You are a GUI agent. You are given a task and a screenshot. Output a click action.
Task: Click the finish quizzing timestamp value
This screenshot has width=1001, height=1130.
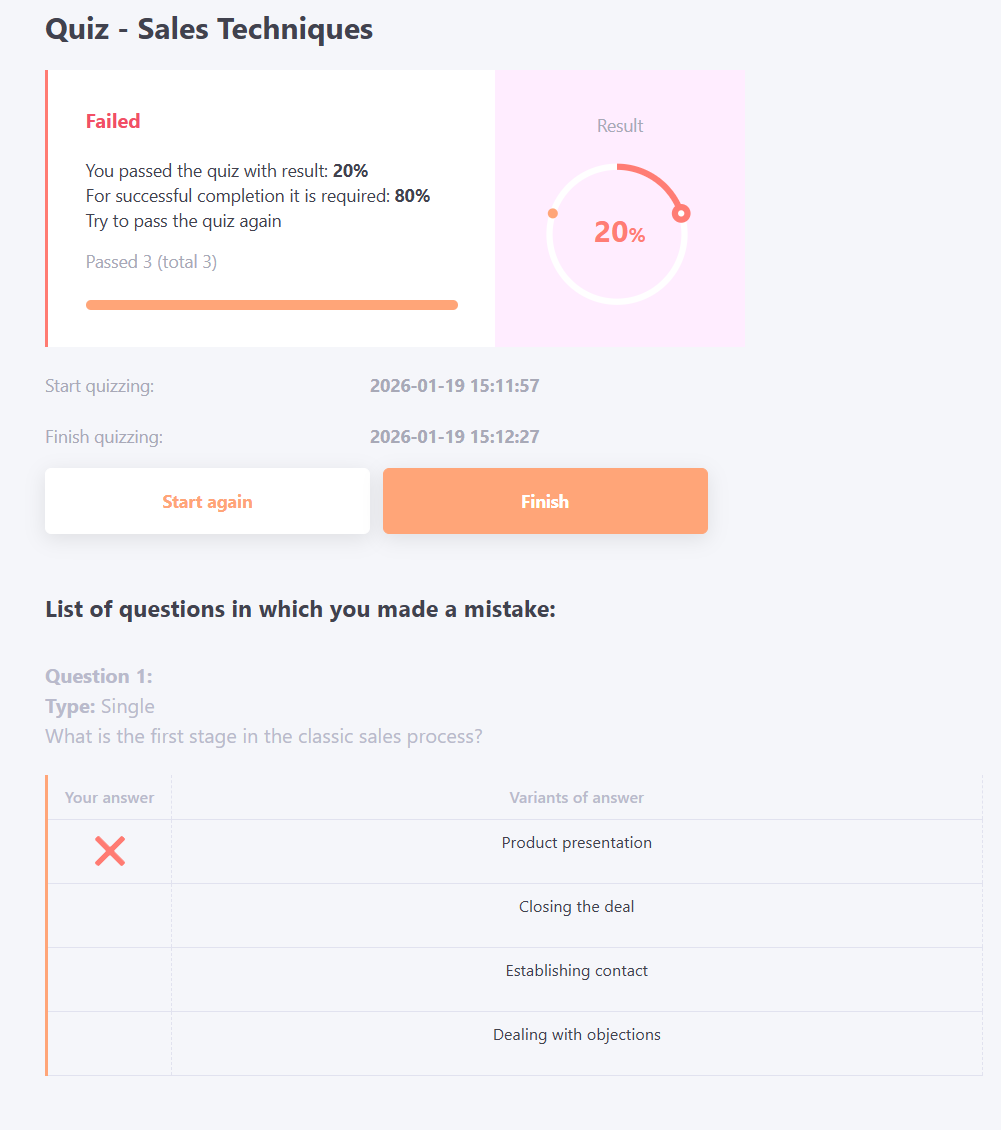(455, 437)
